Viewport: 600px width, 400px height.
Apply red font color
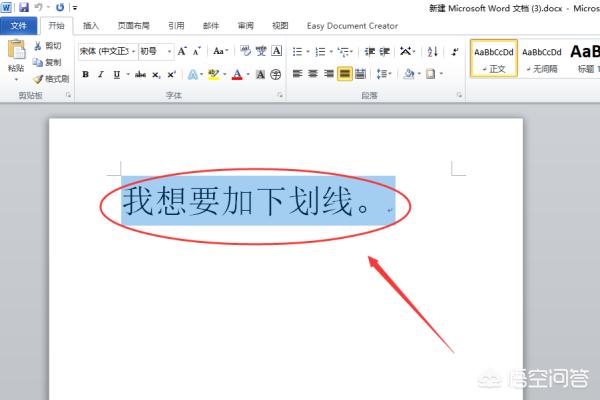tap(237, 74)
